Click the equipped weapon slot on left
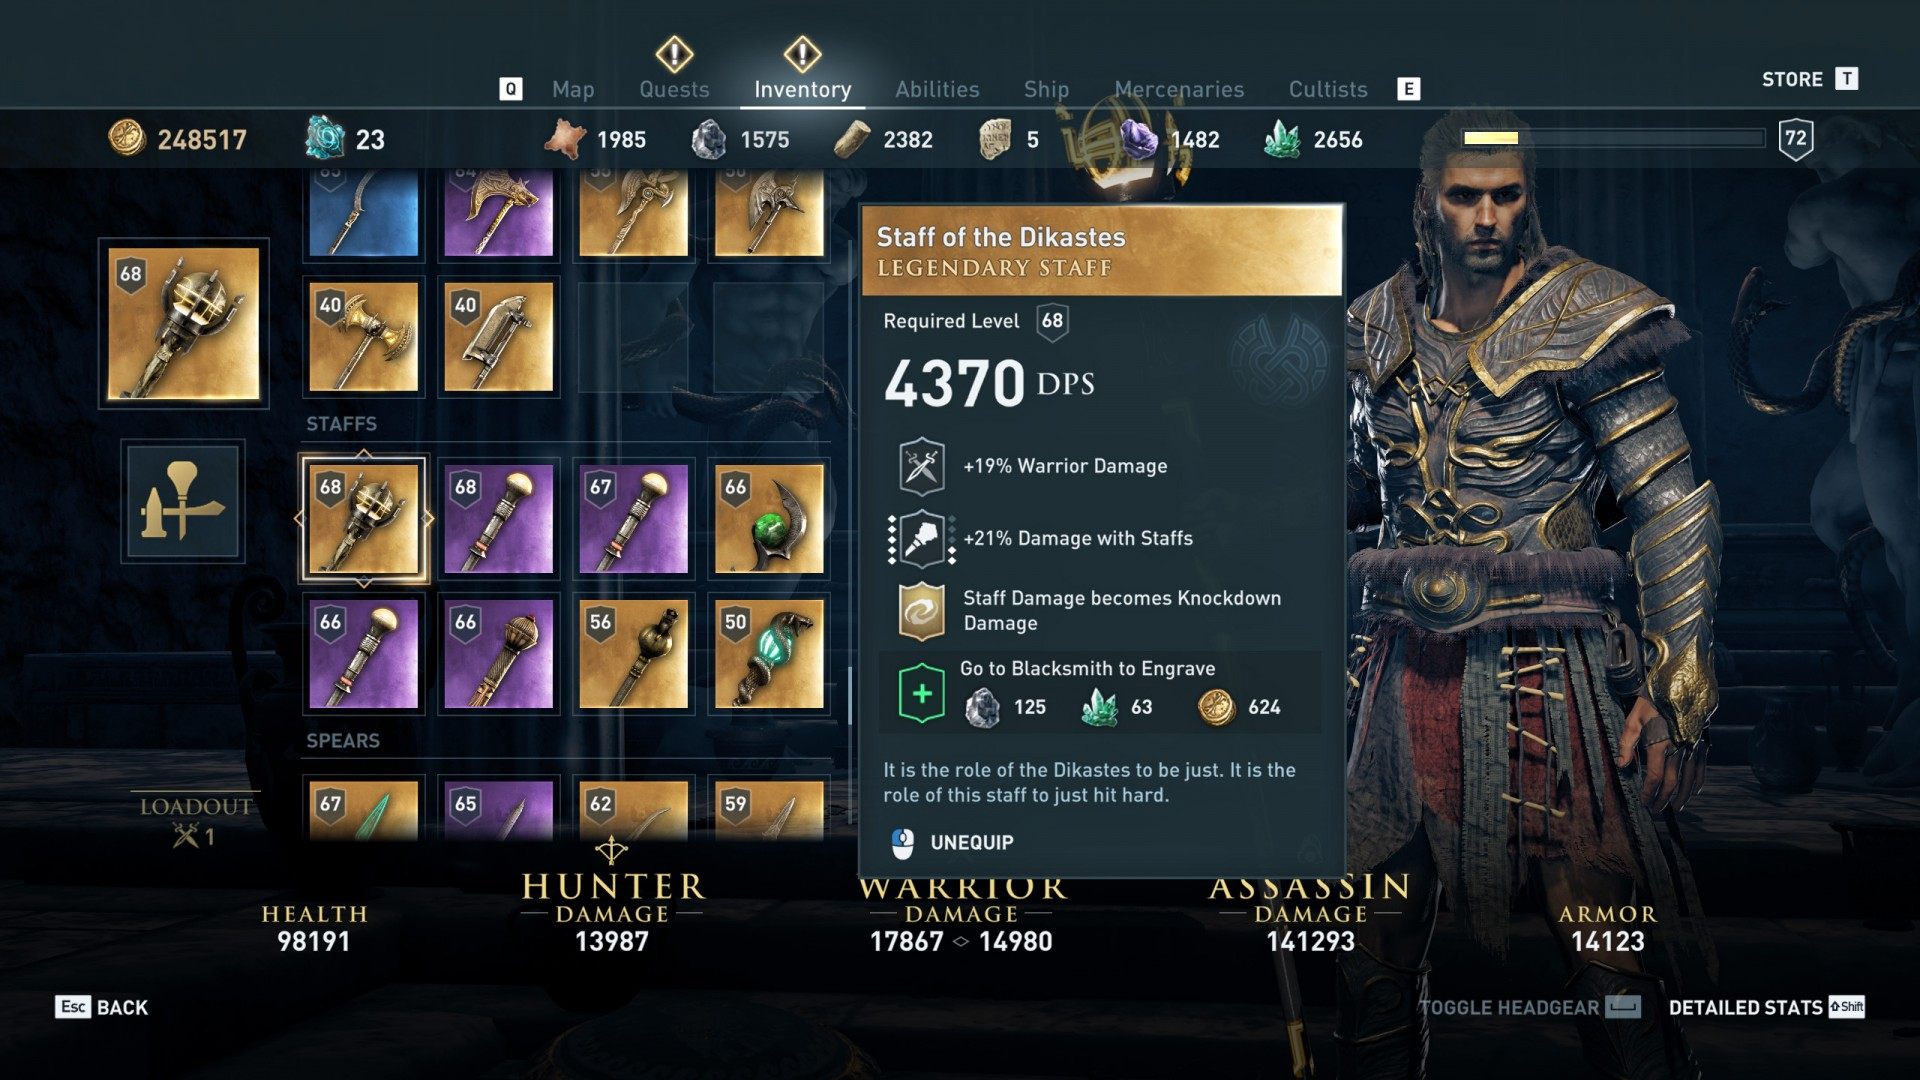Screen dimensions: 1920x1080 [184, 324]
